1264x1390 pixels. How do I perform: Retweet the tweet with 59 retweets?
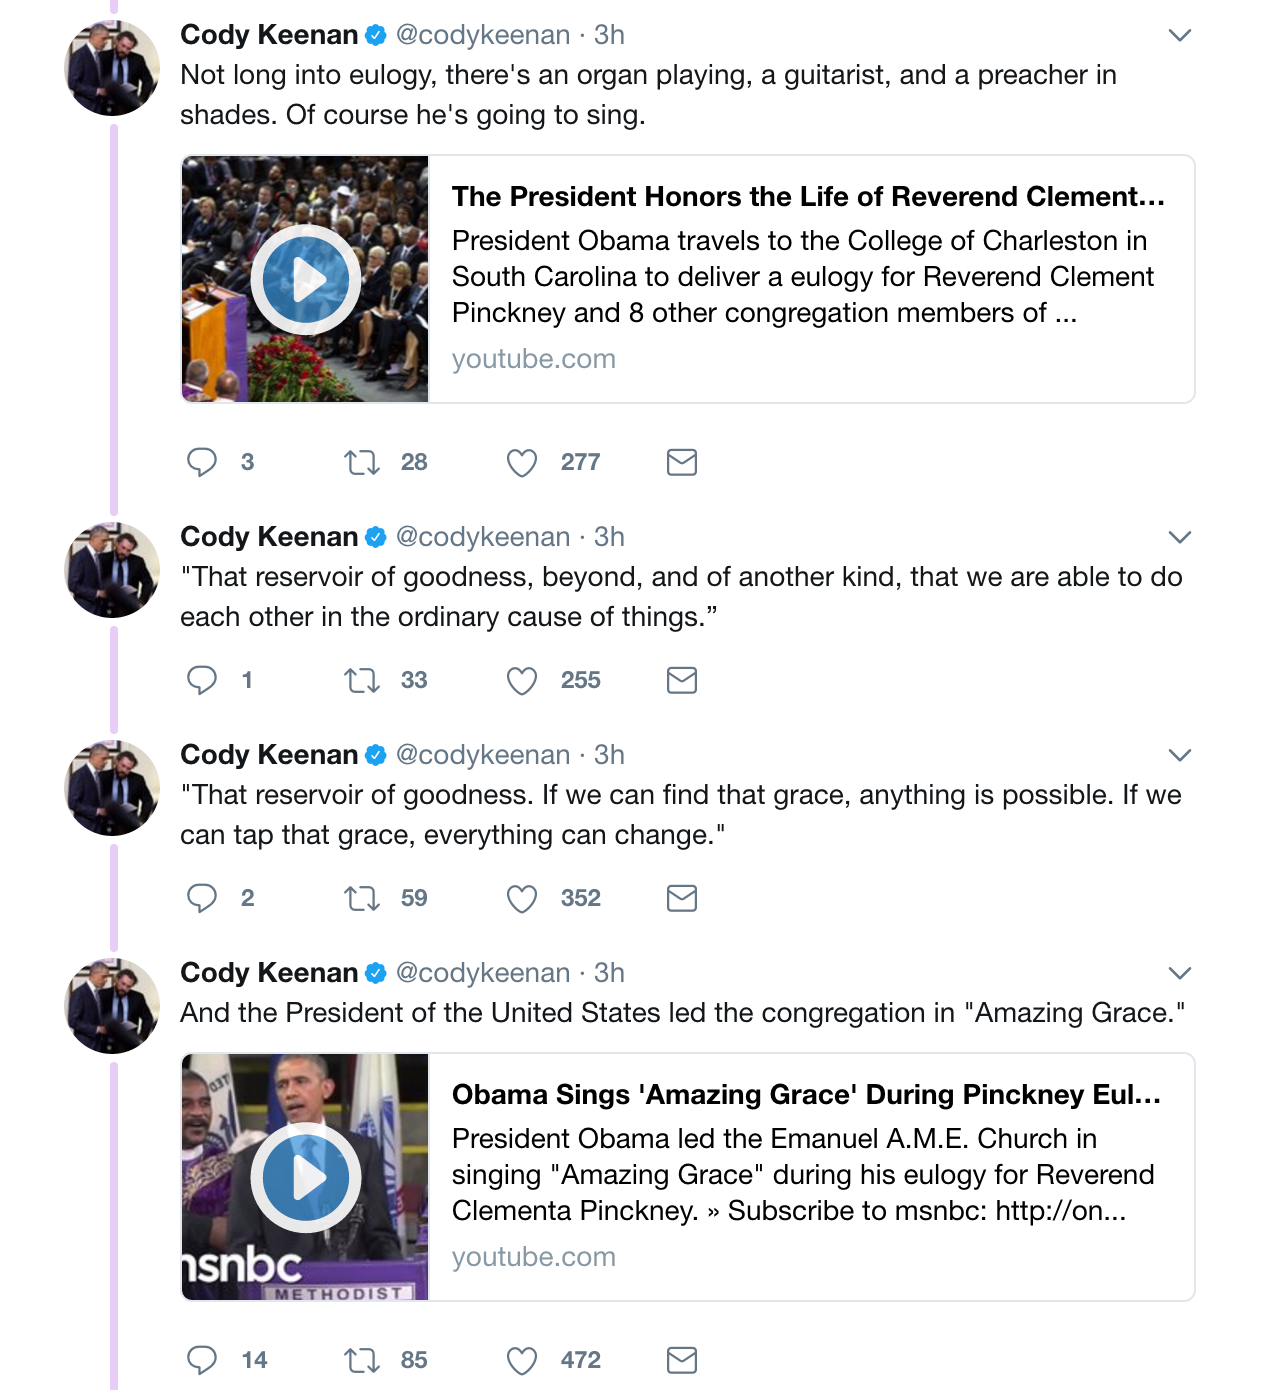coord(361,898)
